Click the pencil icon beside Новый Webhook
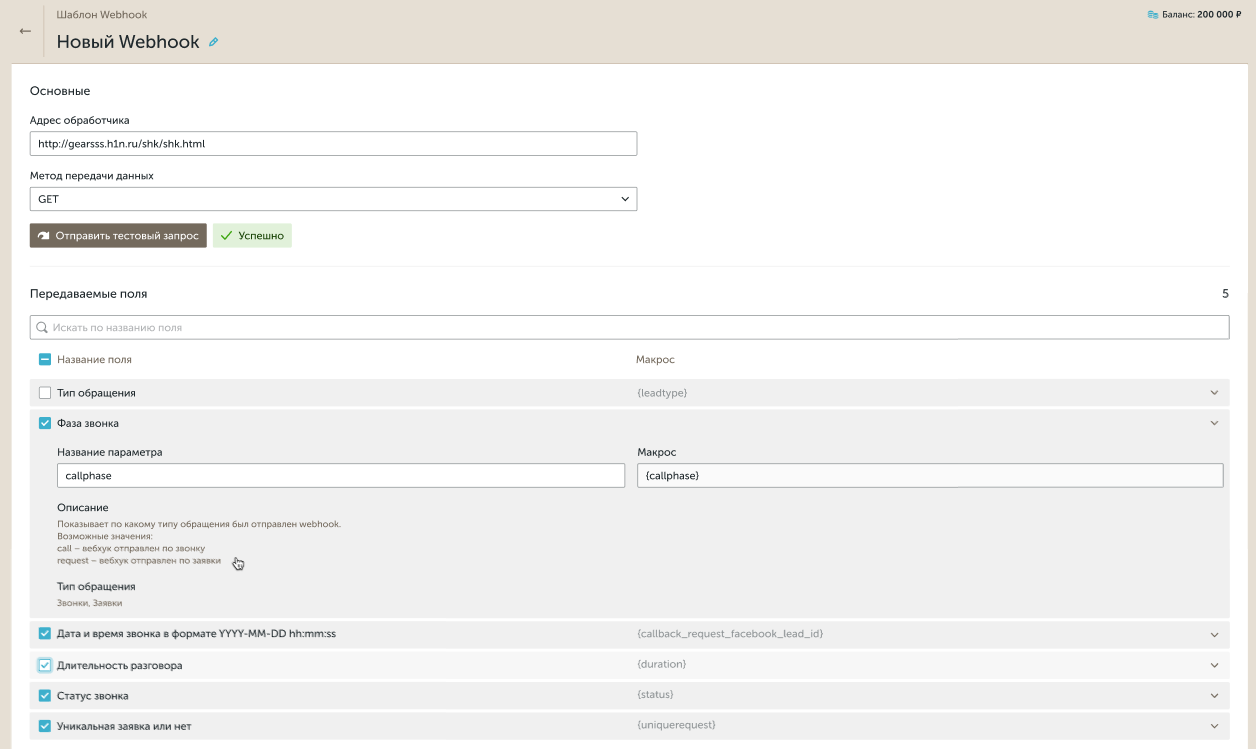Image resolution: width=1256 pixels, height=749 pixels. tap(213, 42)
